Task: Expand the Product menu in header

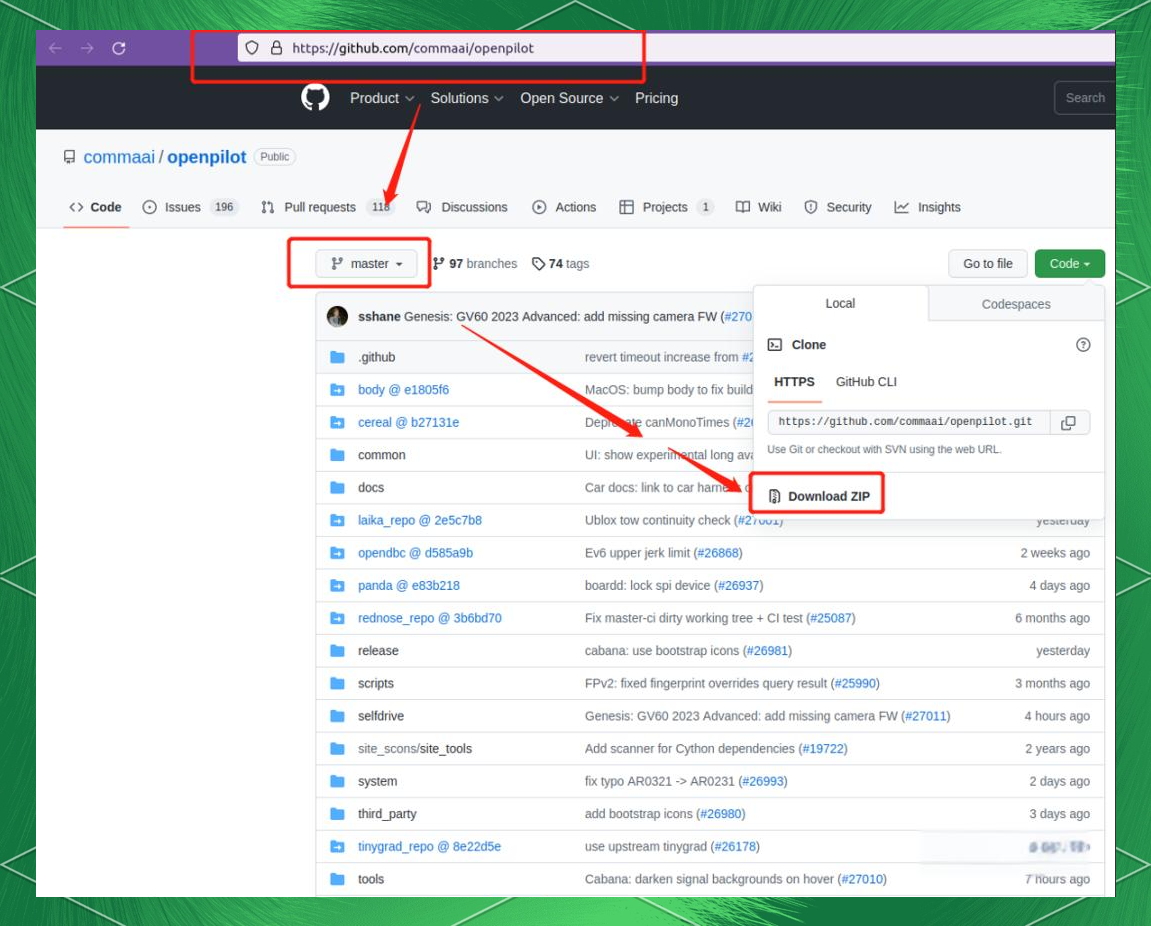Action: (381, 98)
